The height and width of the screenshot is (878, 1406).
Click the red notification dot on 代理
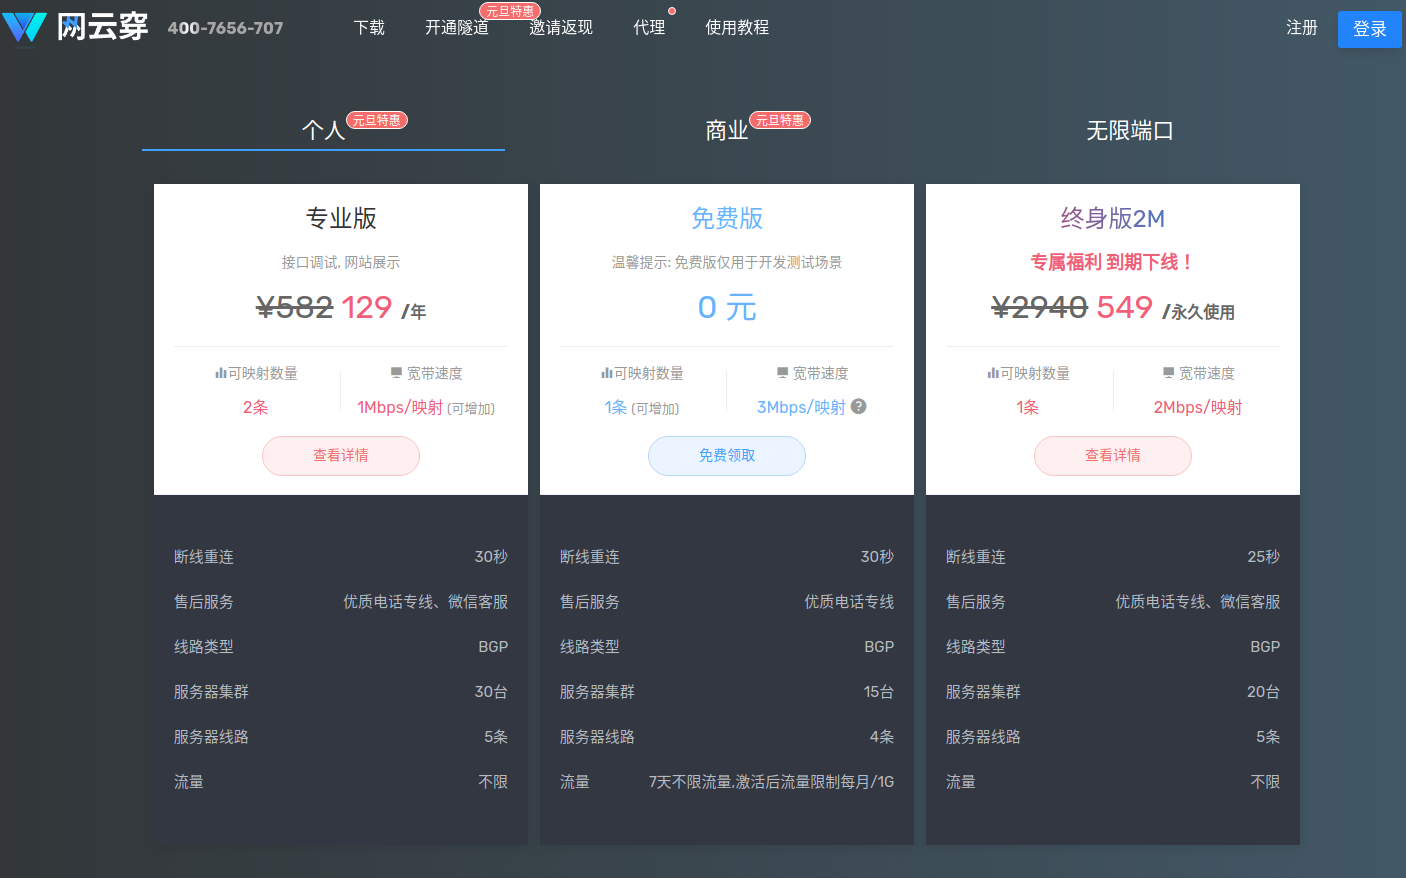click(x=673, y=11)
